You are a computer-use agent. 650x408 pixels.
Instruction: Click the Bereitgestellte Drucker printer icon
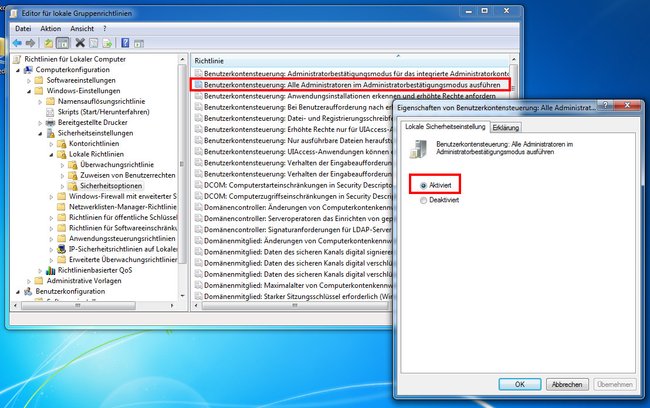click(x=50, y=122)
